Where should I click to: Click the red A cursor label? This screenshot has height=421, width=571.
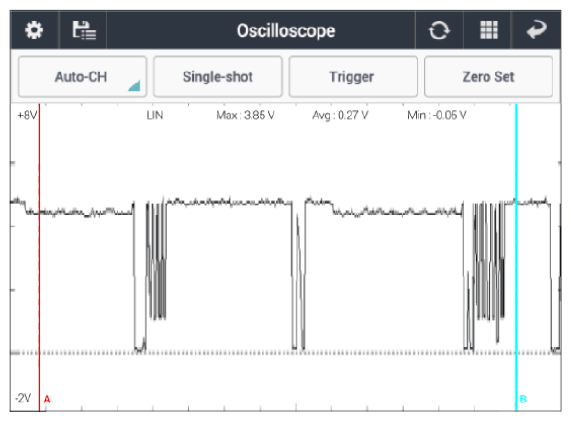tap(47, 399)
